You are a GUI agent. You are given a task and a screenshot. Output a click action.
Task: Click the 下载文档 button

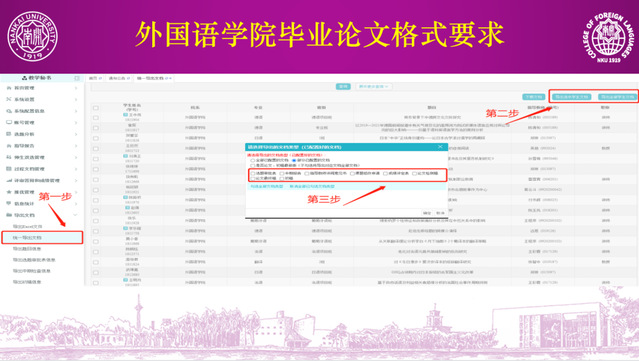point(534,97)
